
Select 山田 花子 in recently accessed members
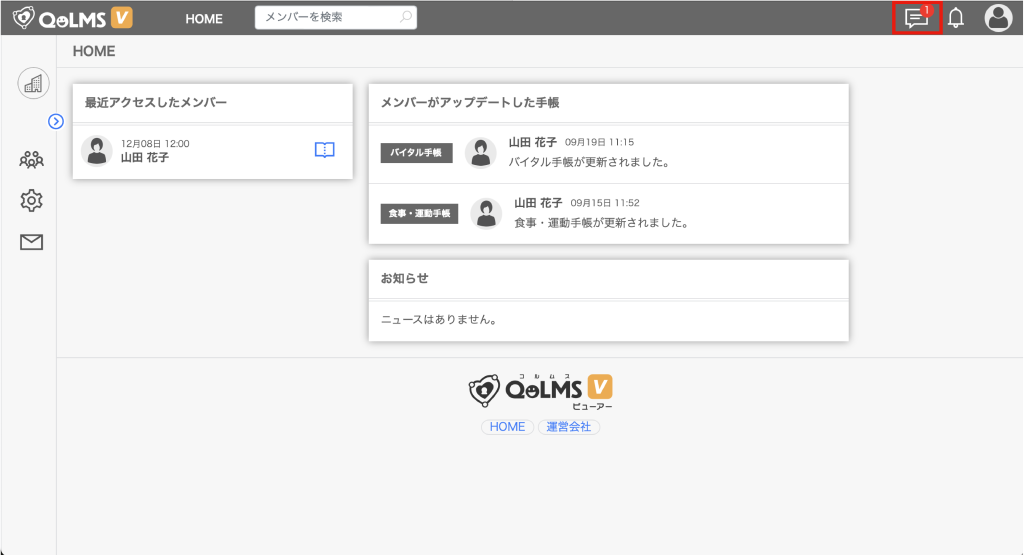145,157
